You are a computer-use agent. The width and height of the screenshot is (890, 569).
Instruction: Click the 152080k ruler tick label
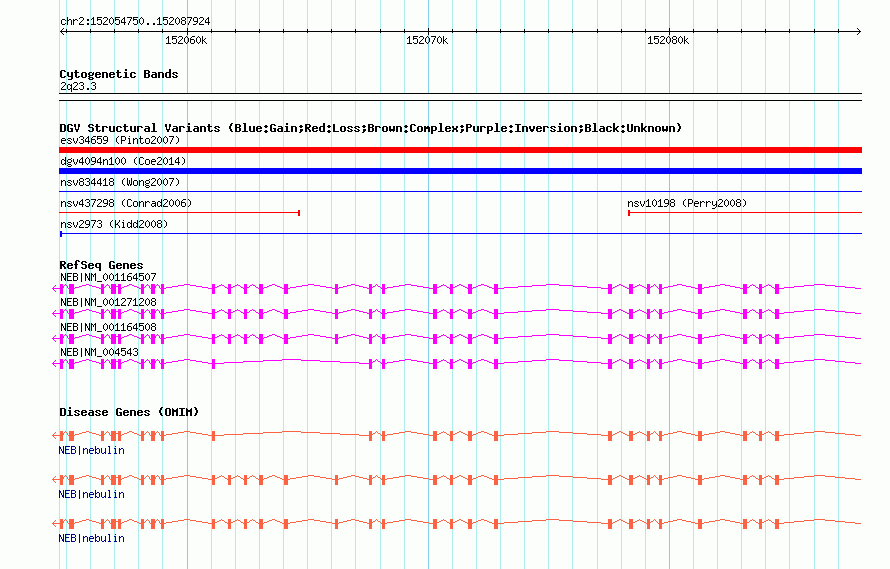point(668,40)
